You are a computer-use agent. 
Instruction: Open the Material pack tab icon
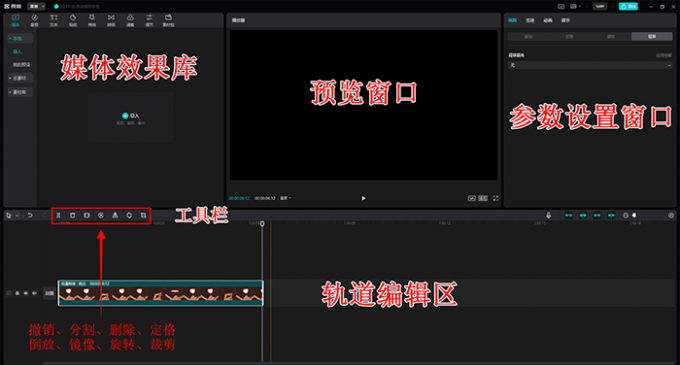pos(168,20)
